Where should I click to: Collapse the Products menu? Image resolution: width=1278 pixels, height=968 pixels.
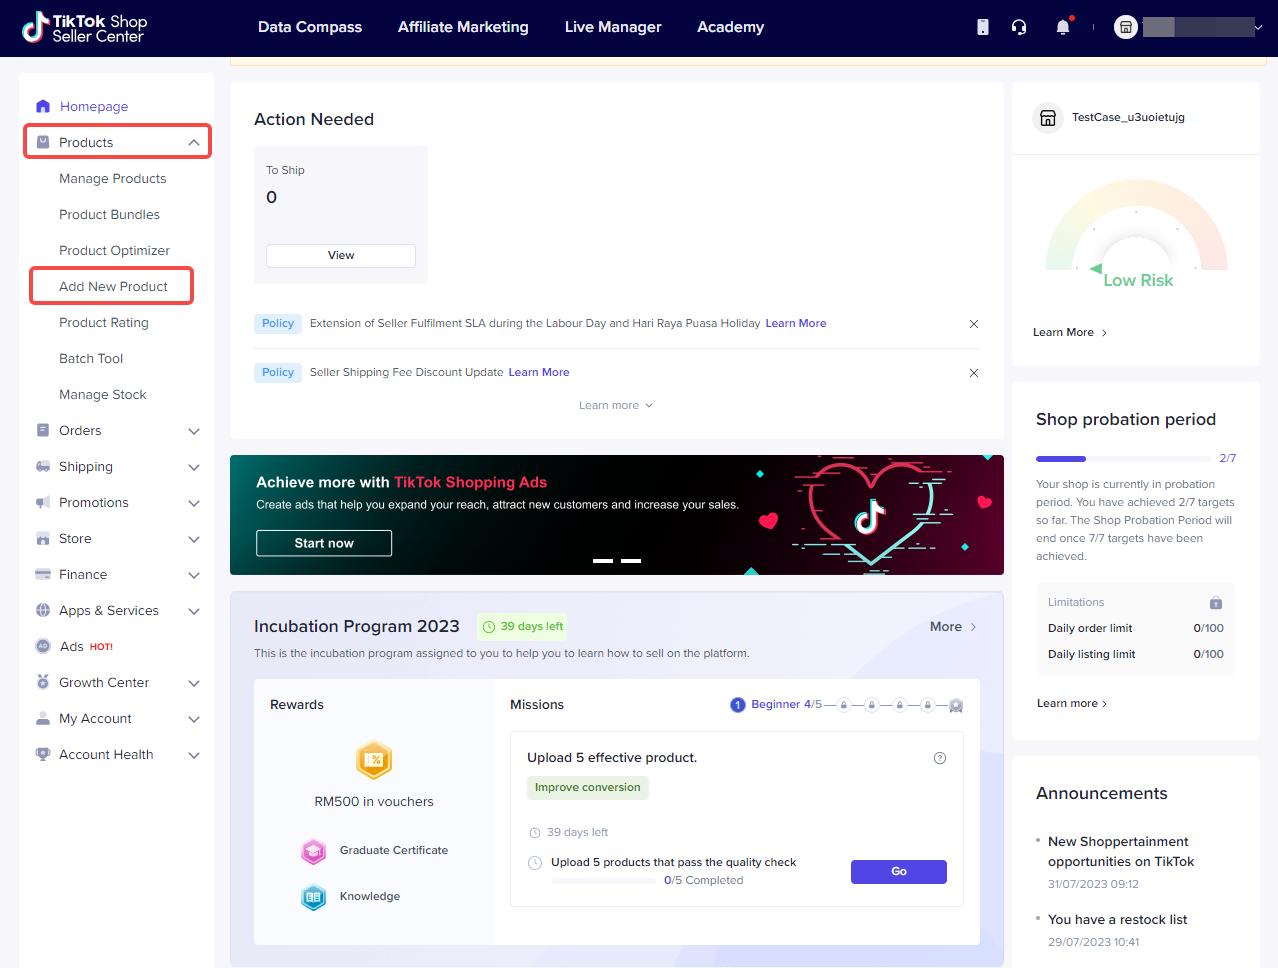coord(194,142)
